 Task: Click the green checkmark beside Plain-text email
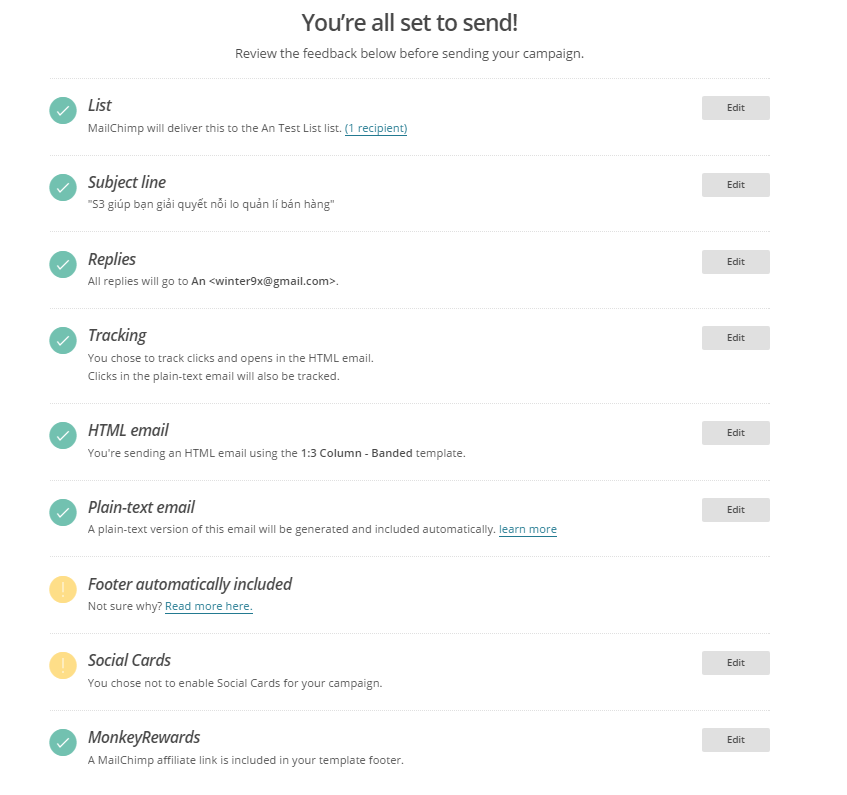[x=63, y=513]
